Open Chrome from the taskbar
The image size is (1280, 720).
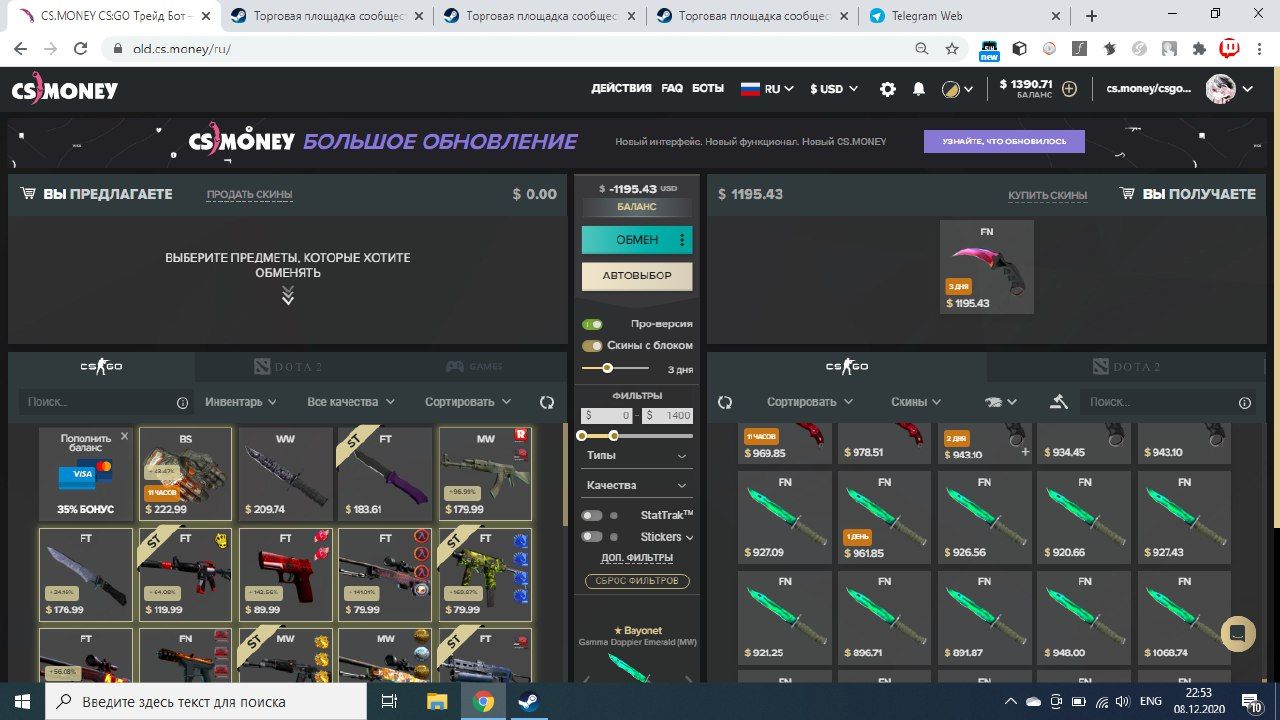pos(482,701)
